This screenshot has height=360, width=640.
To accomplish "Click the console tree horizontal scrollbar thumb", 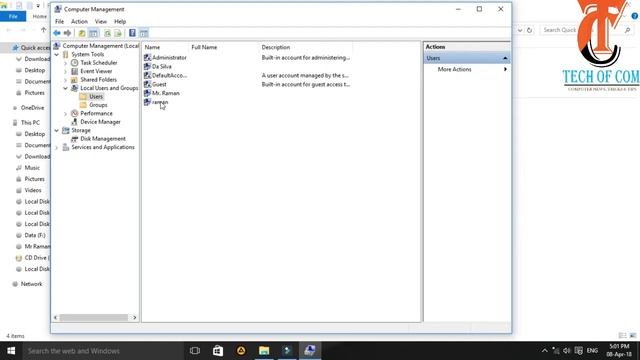I will tap(94, 318).
